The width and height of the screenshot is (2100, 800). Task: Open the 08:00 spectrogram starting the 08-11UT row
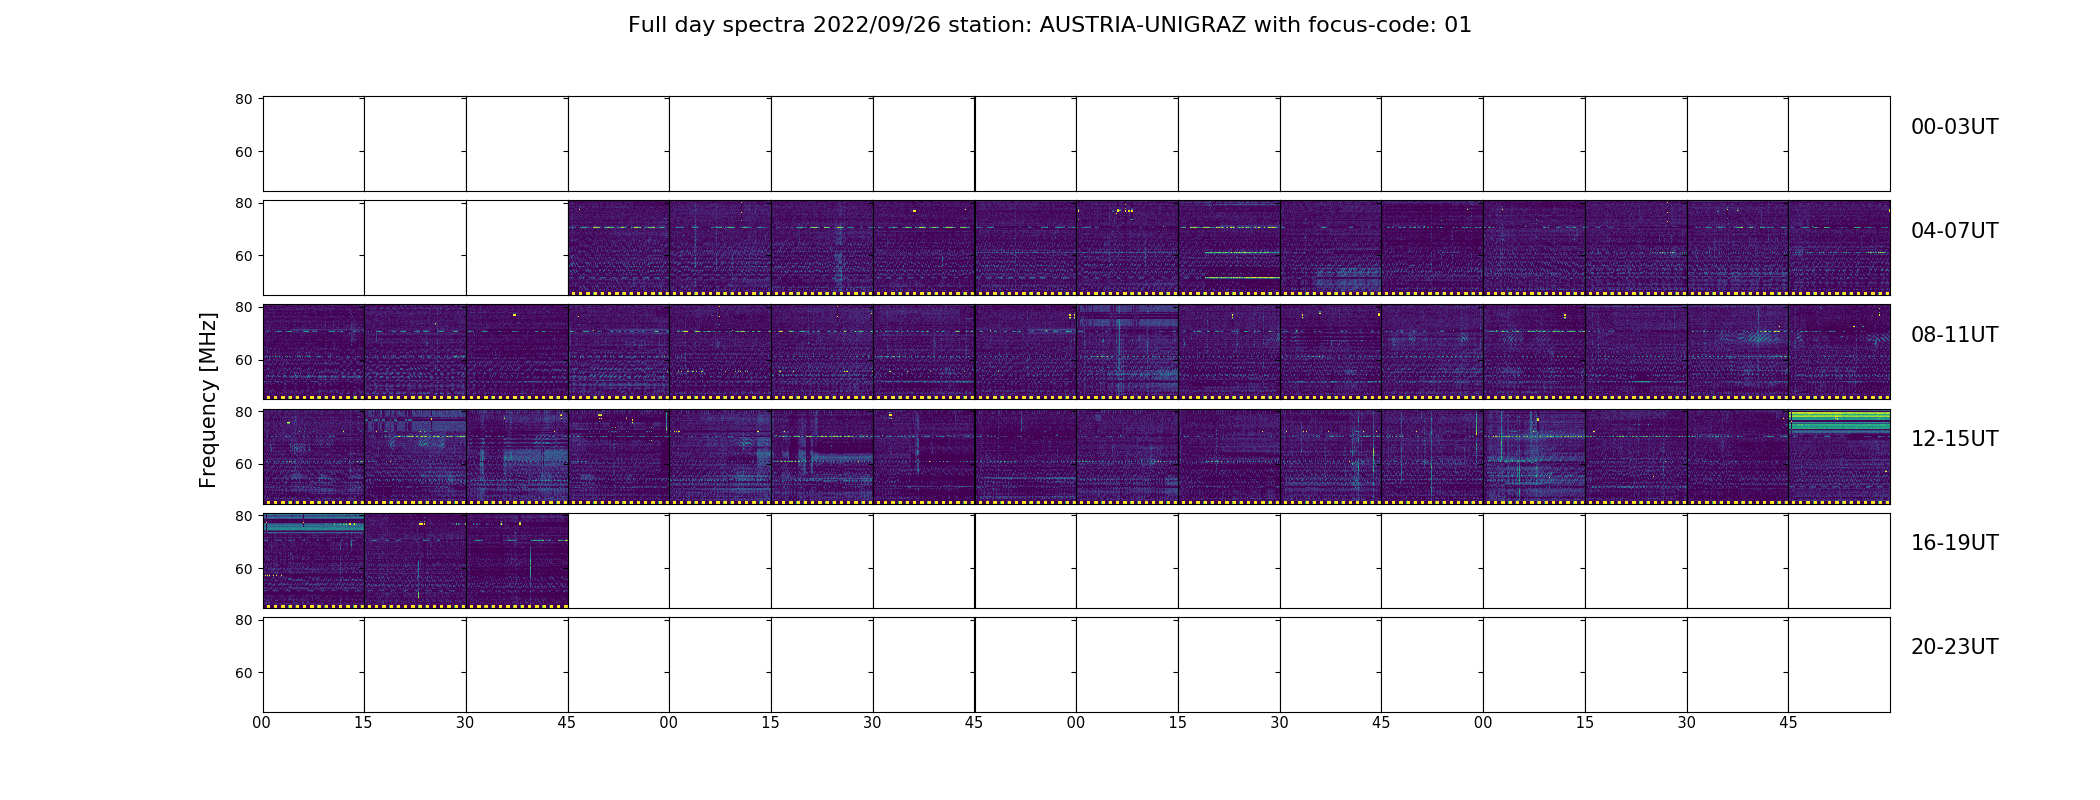point(314,352)
